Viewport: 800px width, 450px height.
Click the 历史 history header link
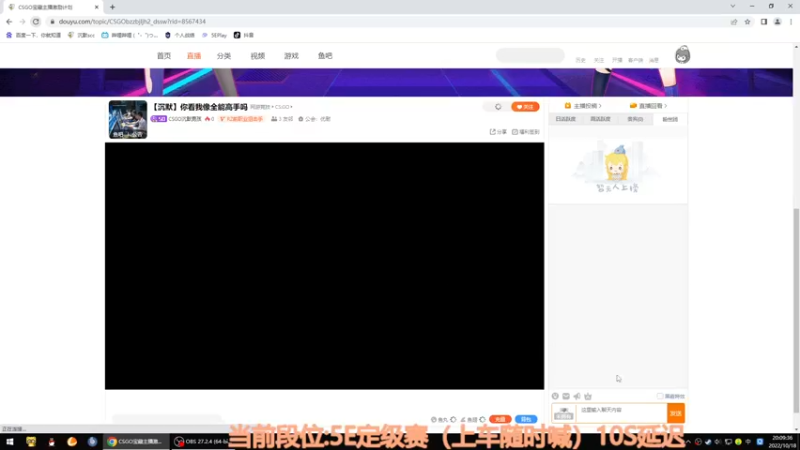[581, 60]
